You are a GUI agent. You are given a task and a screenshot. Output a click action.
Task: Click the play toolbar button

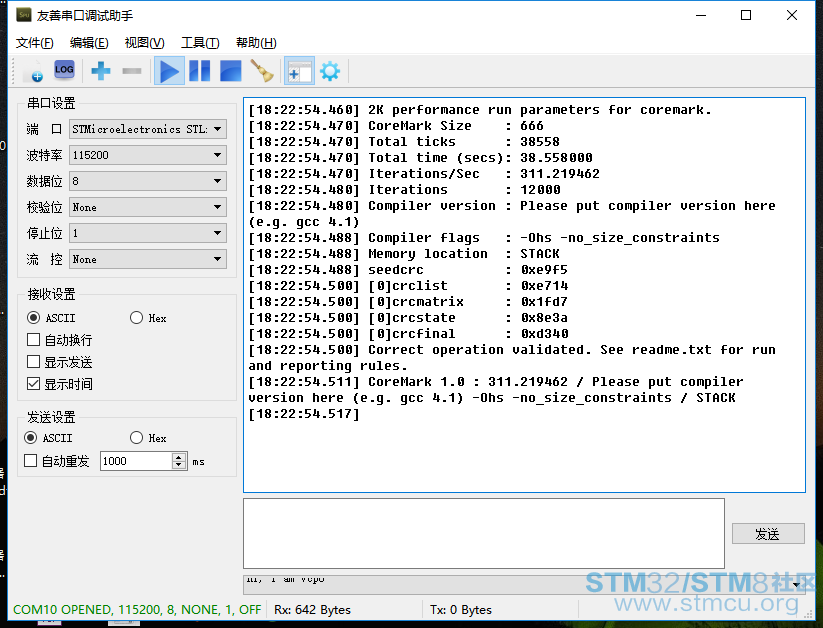pos(169,71)
